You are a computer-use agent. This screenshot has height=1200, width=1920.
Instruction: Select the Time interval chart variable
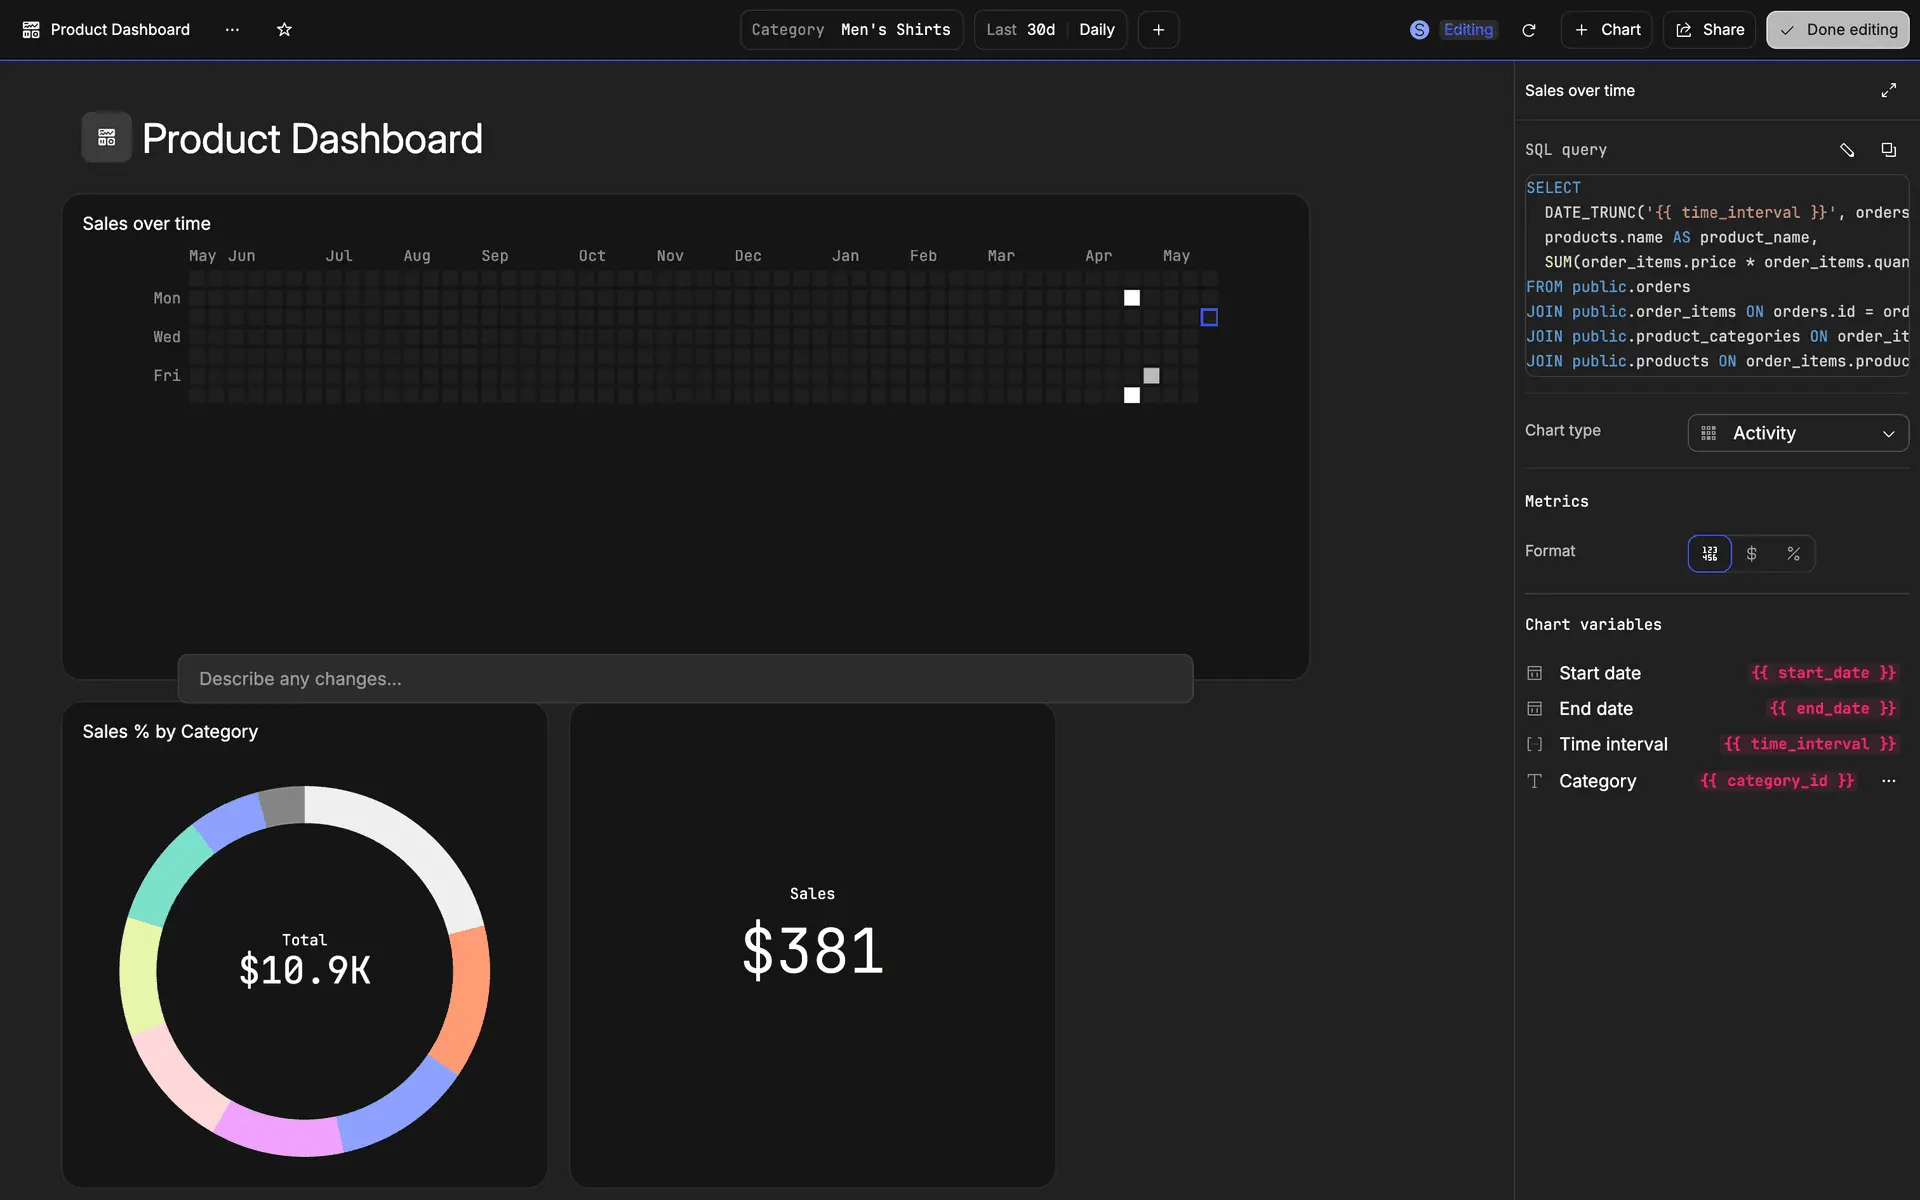pos(1612,744)
